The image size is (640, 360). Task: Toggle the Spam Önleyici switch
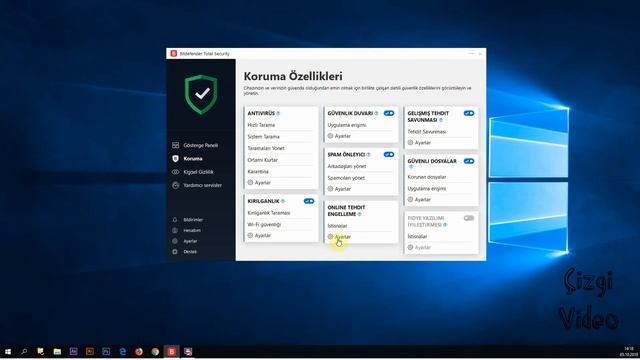coord(389,155)
